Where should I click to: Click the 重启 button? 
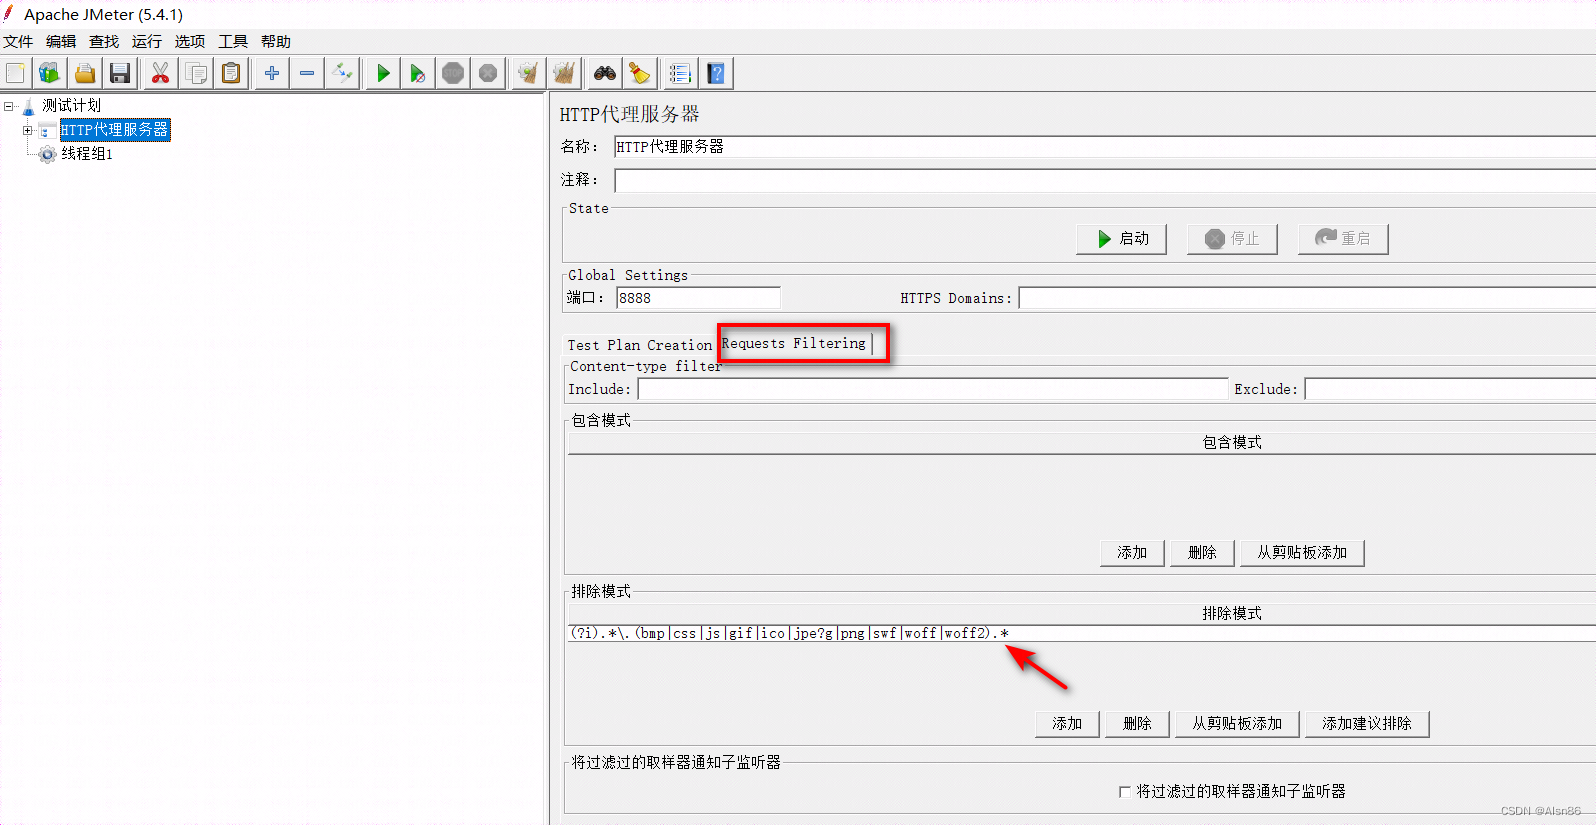point(1343,239)
